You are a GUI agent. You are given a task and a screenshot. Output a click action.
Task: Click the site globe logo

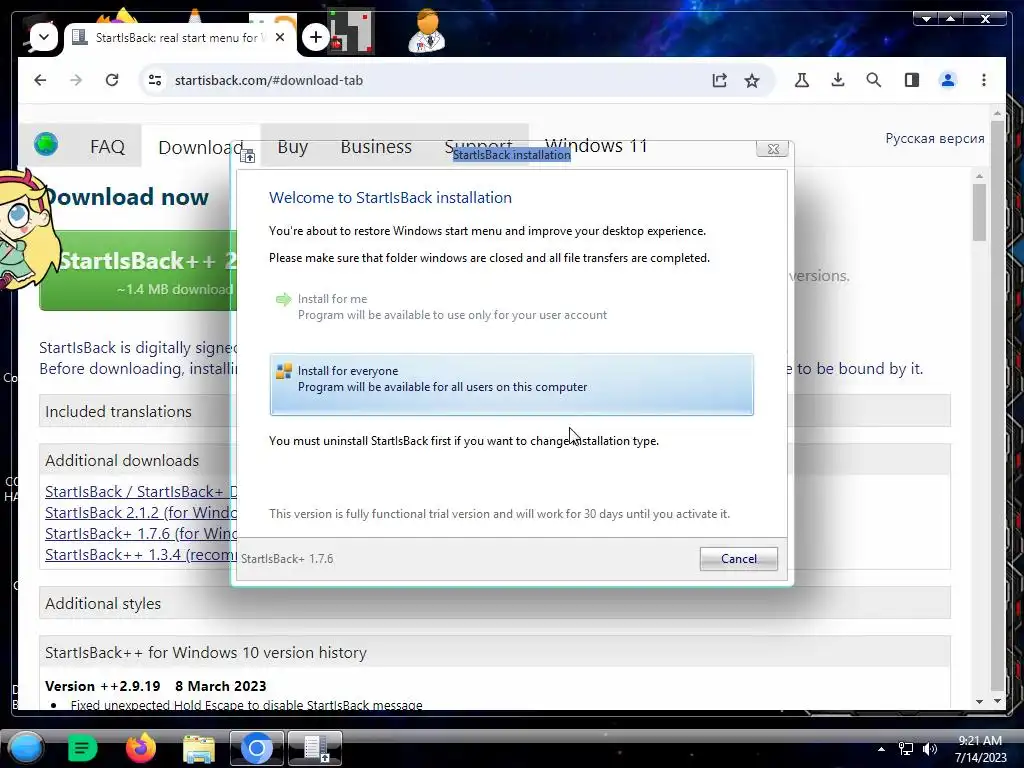coord(46,144)
